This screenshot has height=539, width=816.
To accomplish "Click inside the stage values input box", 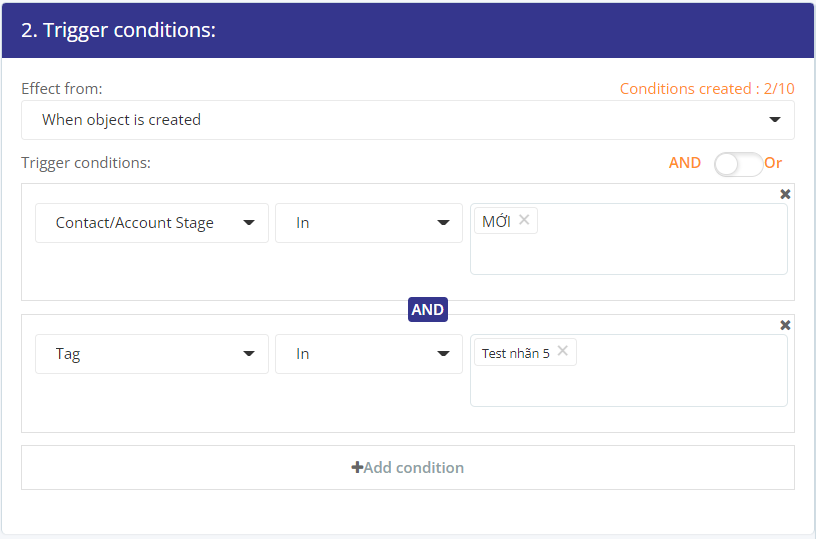I will (661, 250).
